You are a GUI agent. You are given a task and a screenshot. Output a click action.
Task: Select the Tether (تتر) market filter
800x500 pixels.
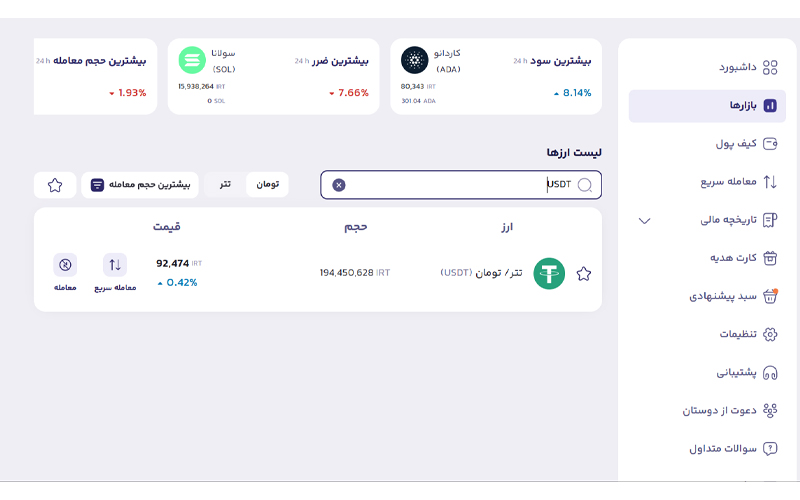point(226,185)
